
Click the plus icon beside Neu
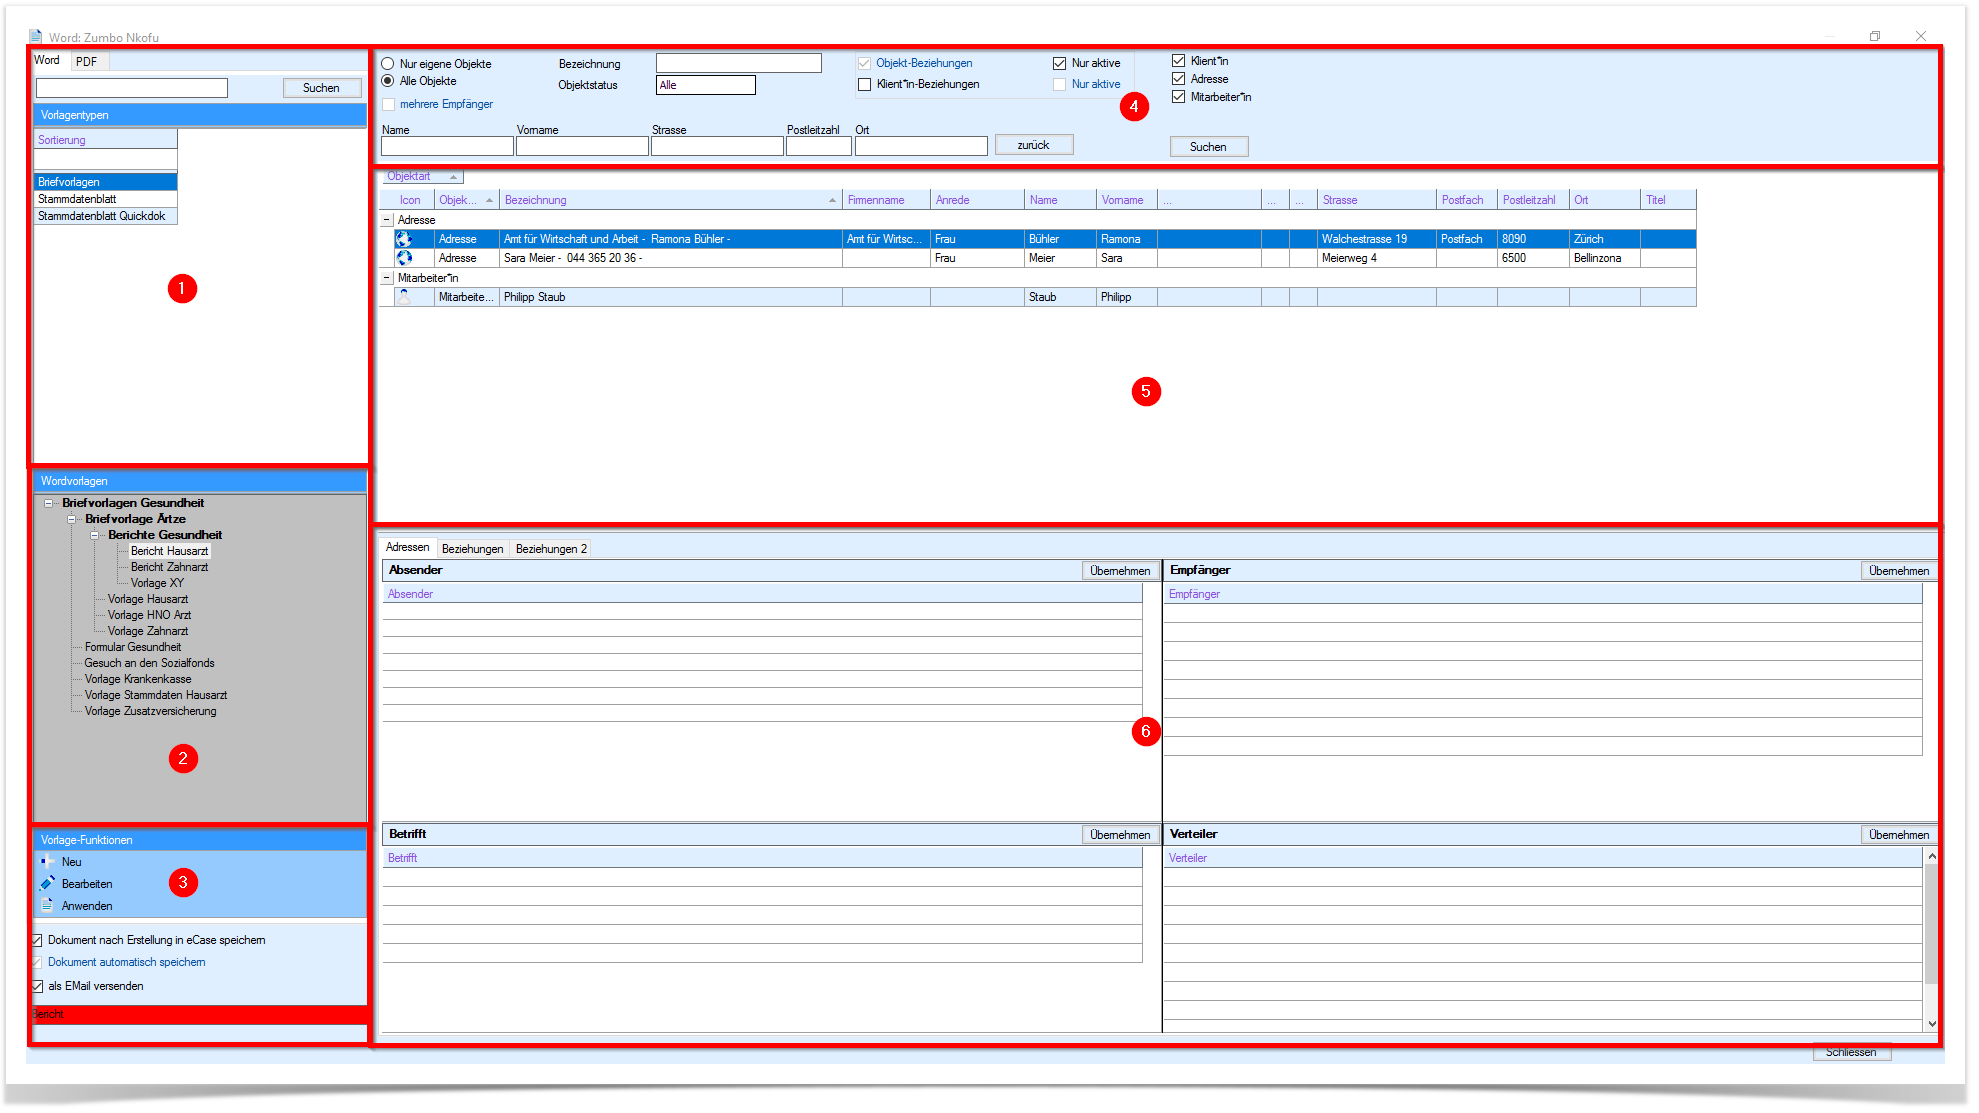(x=47, y=861)
